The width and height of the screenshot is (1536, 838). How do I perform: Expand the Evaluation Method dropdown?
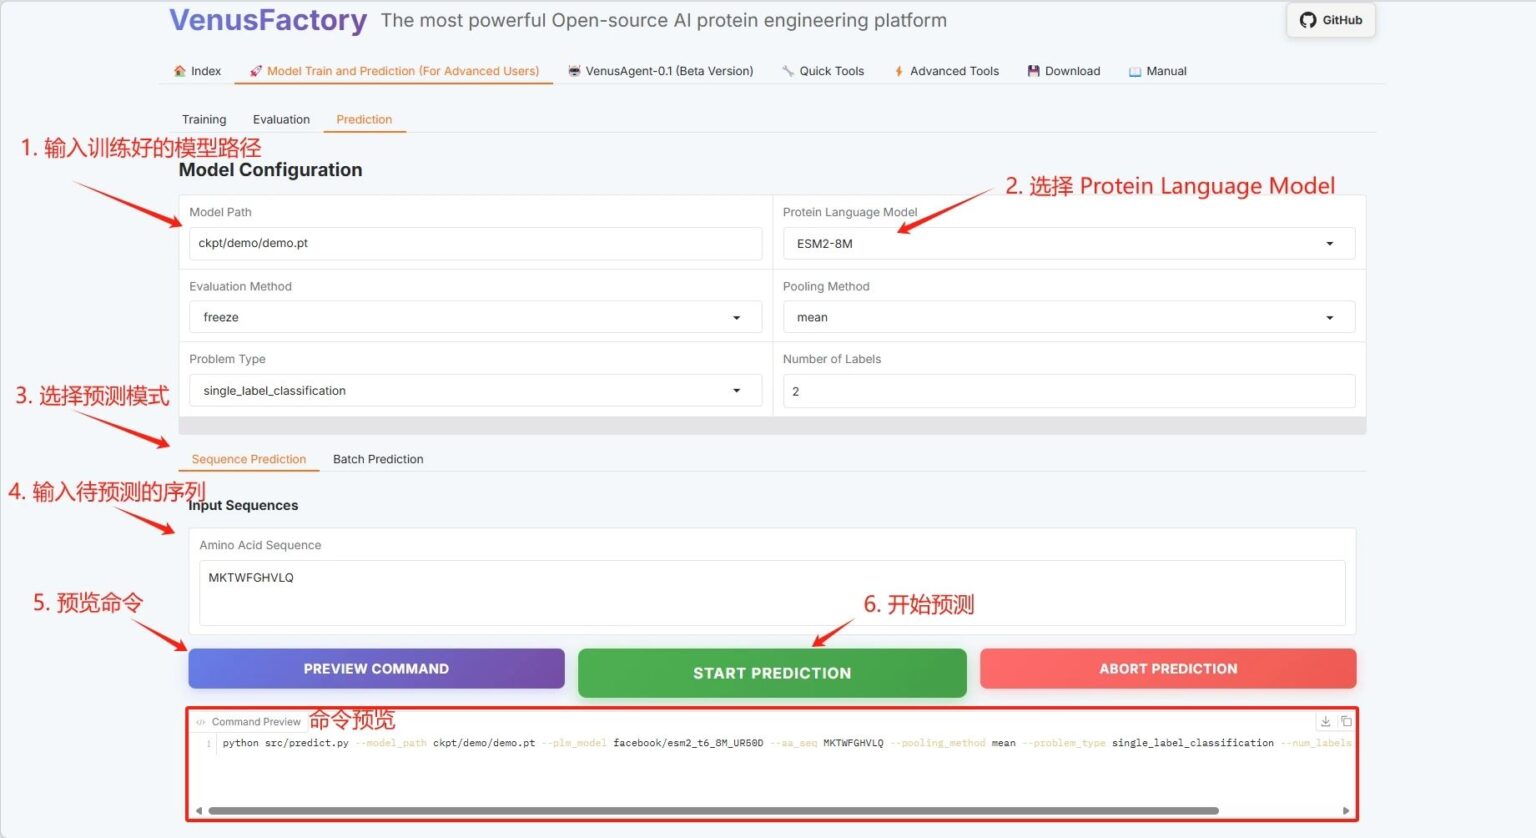[475, 317]
